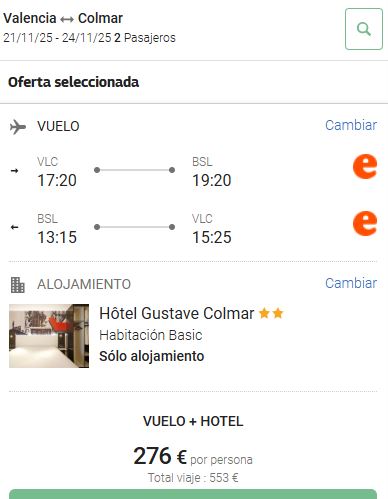Click the outbound flight route line
Viewport: 388px width, 499px height.
click(135, 170)
